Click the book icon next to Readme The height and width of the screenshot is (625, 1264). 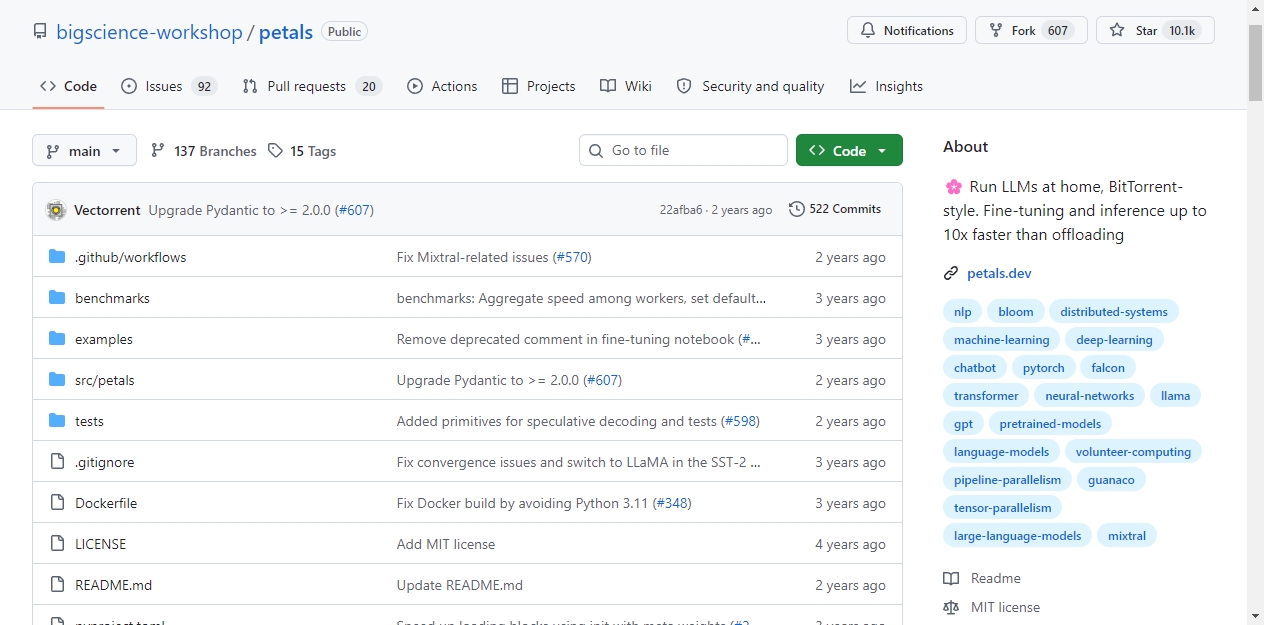click(x=951, y=578)
